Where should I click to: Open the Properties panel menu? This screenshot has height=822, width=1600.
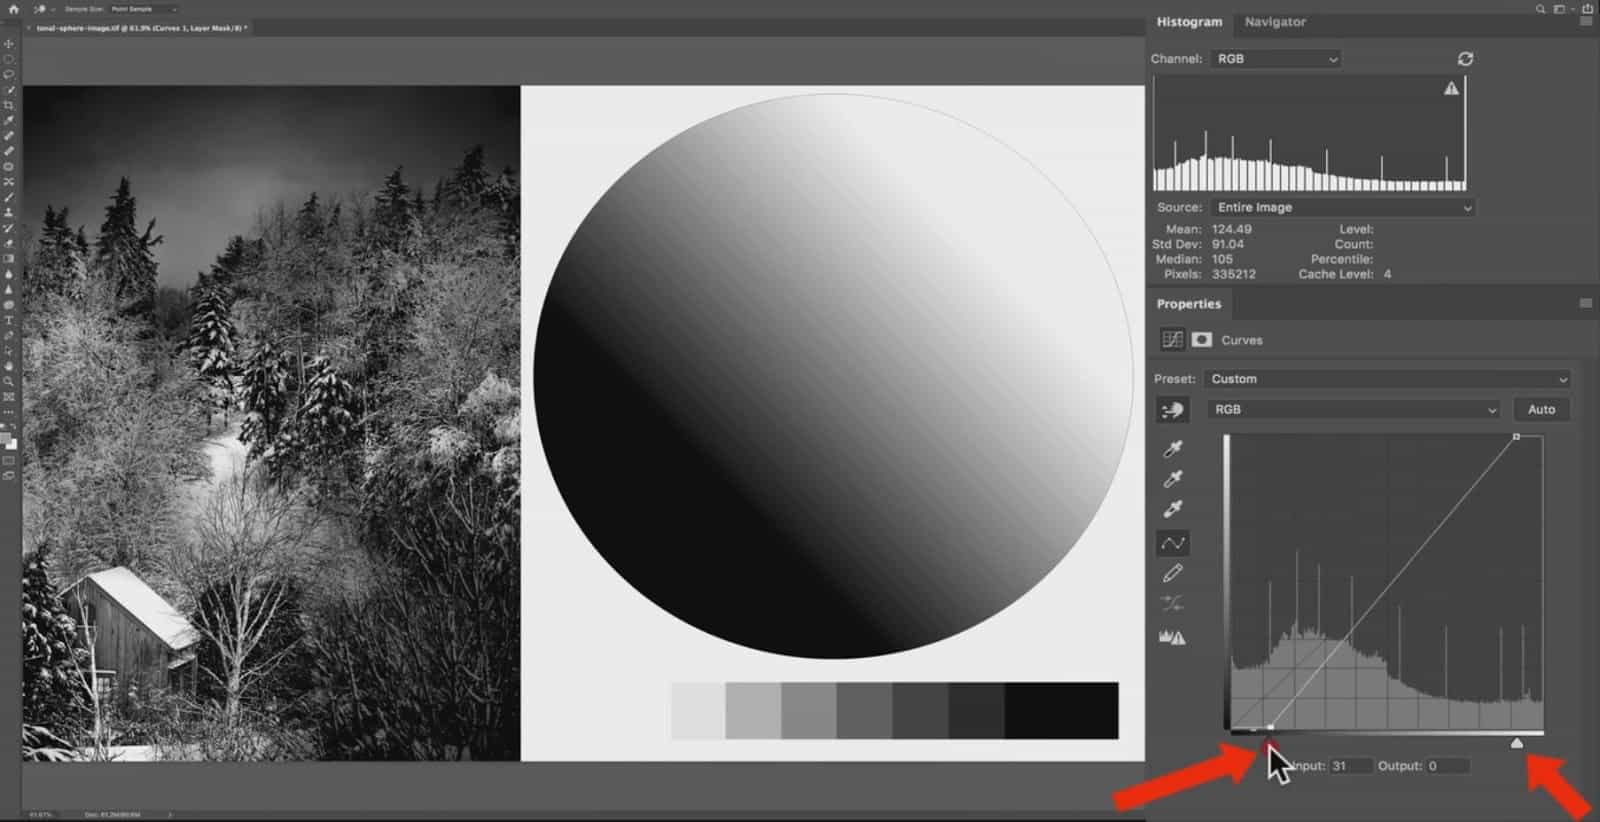tap(1585, 303)
